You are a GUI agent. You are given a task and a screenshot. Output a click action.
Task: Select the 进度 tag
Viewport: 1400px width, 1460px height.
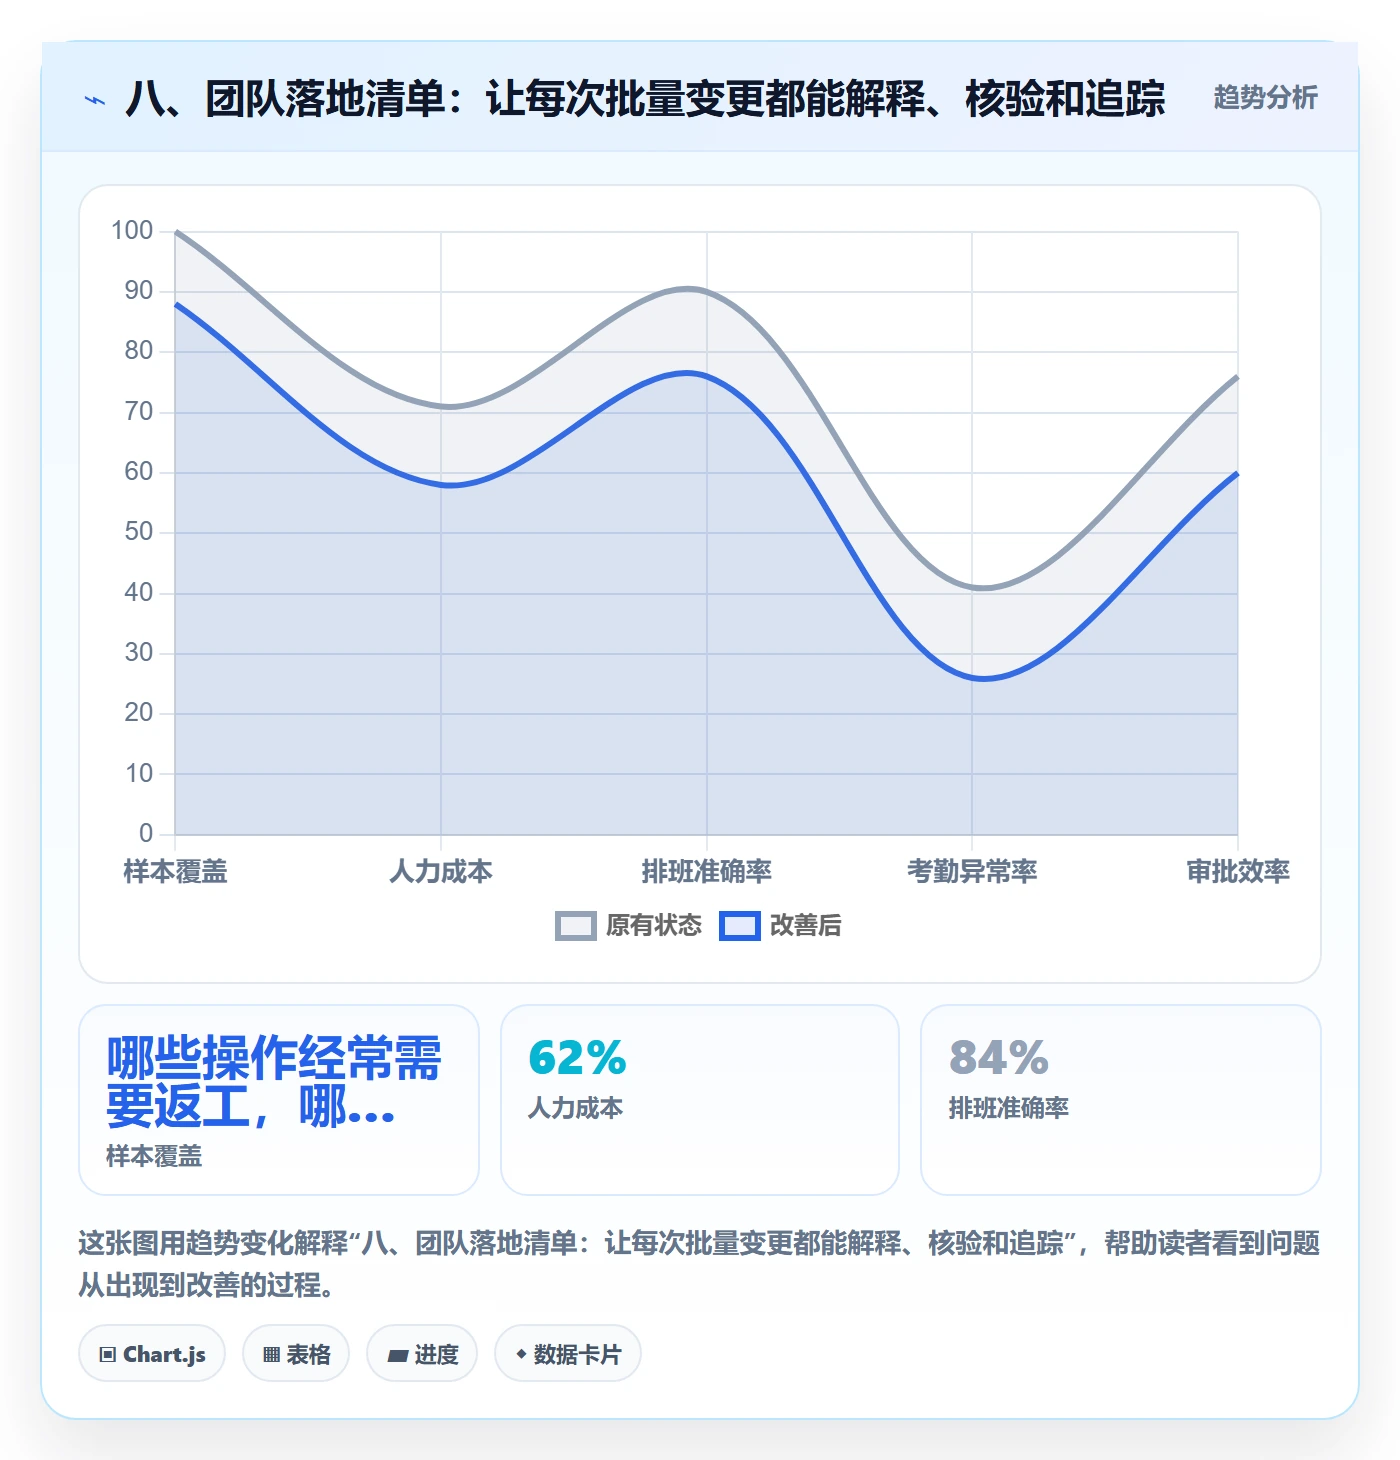422,1354
